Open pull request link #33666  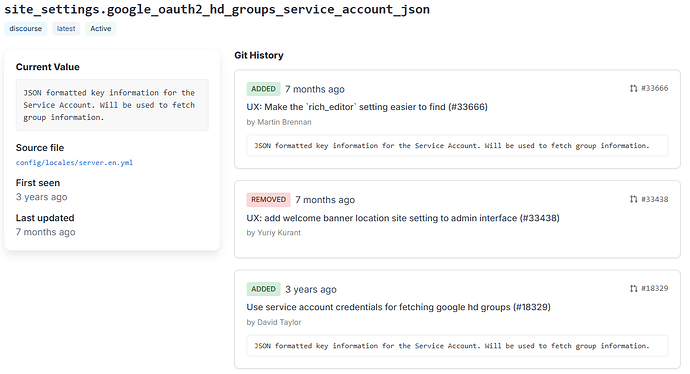click(654, 88)
